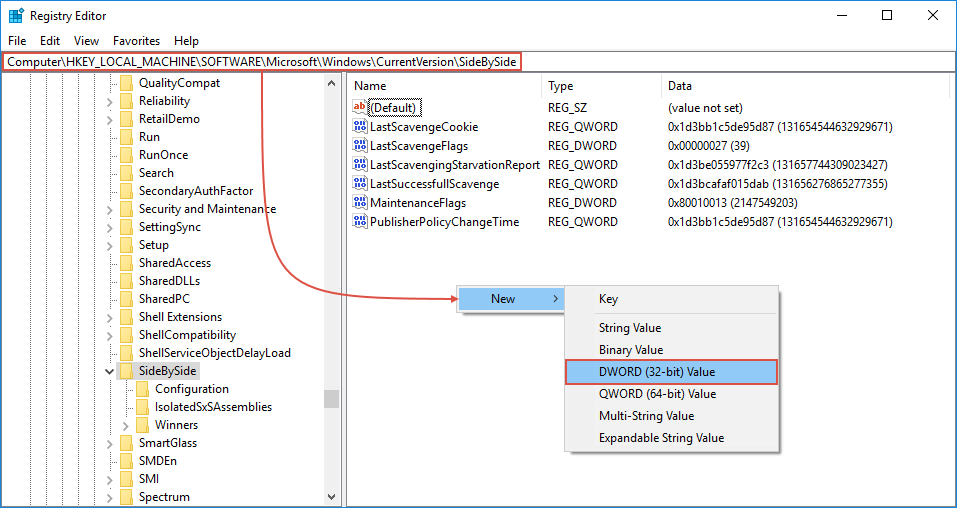The image size is (957, 508).
Task: Click the tree pane scrollbar thumb
Action: [x=331, y=399]
